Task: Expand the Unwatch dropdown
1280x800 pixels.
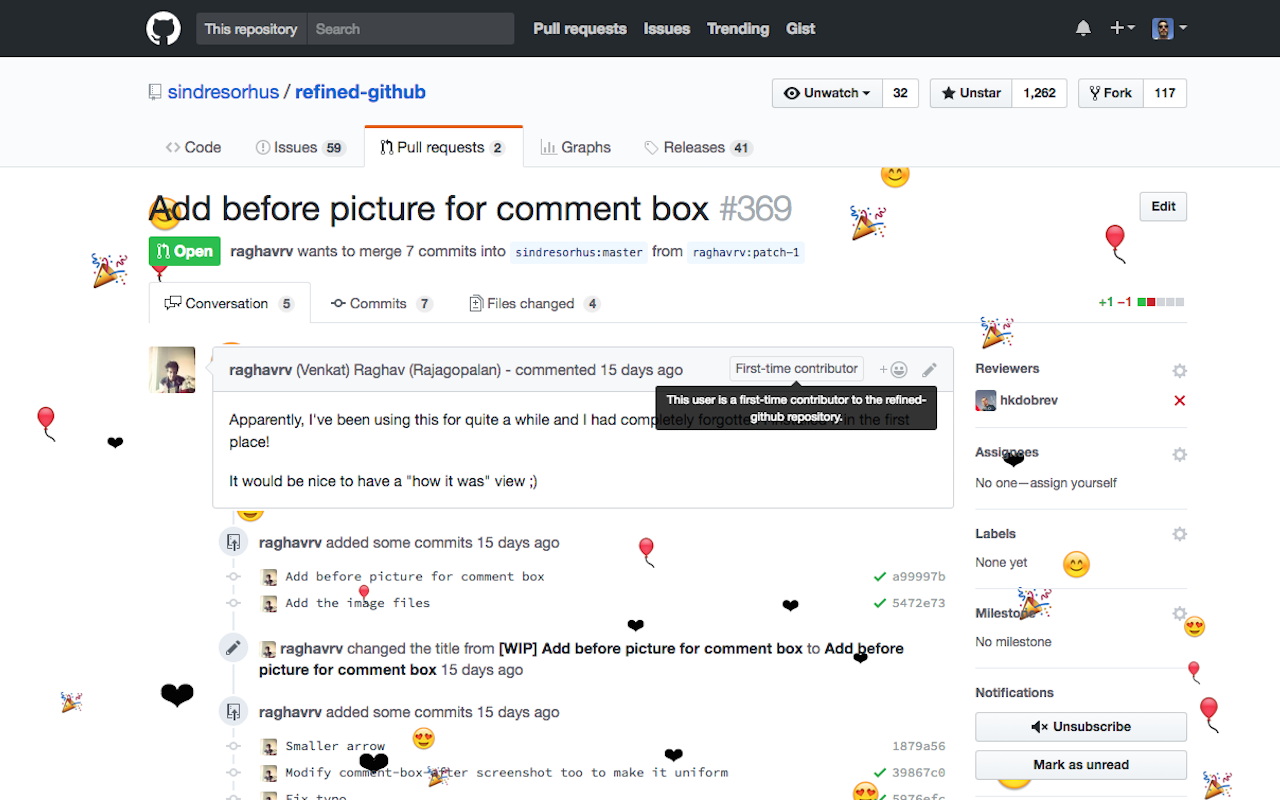Action: [828, 93]
